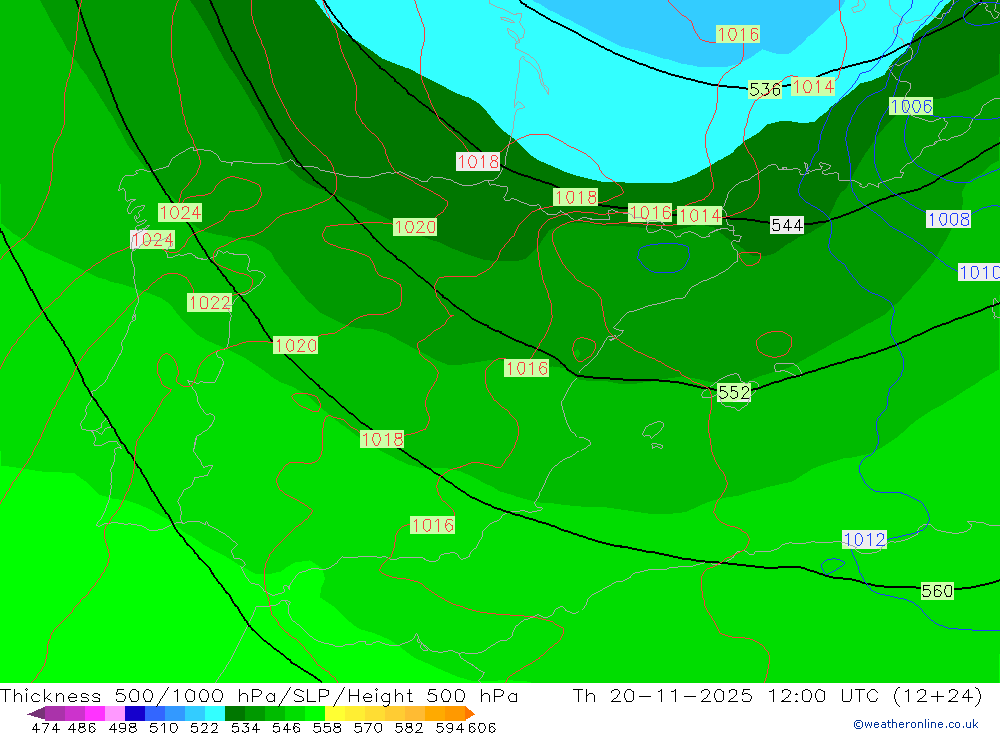Click the 560 height contour label
This screenshot has width=1000, height=733.
(x=937, y=591)
